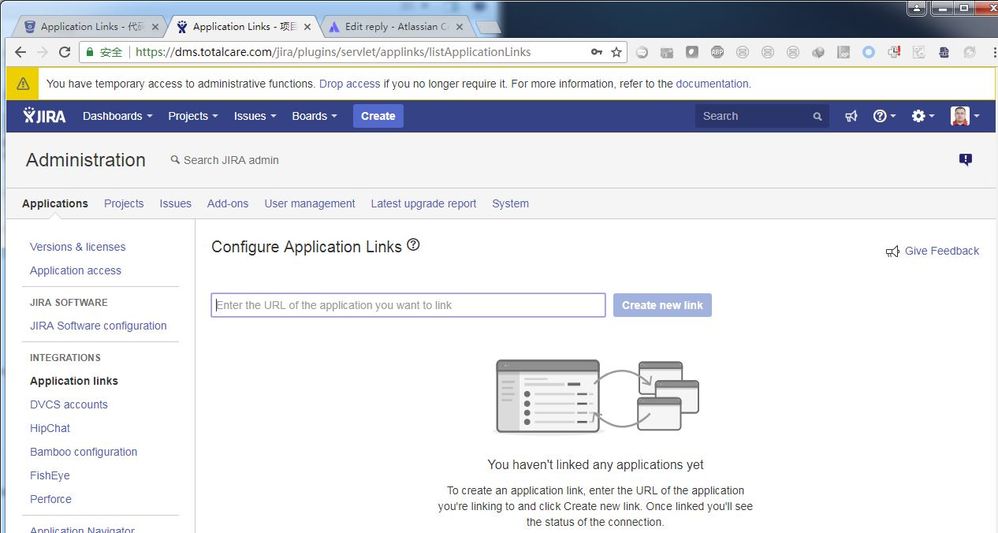Click the admin notification flag icon

[x=966, y=159]
